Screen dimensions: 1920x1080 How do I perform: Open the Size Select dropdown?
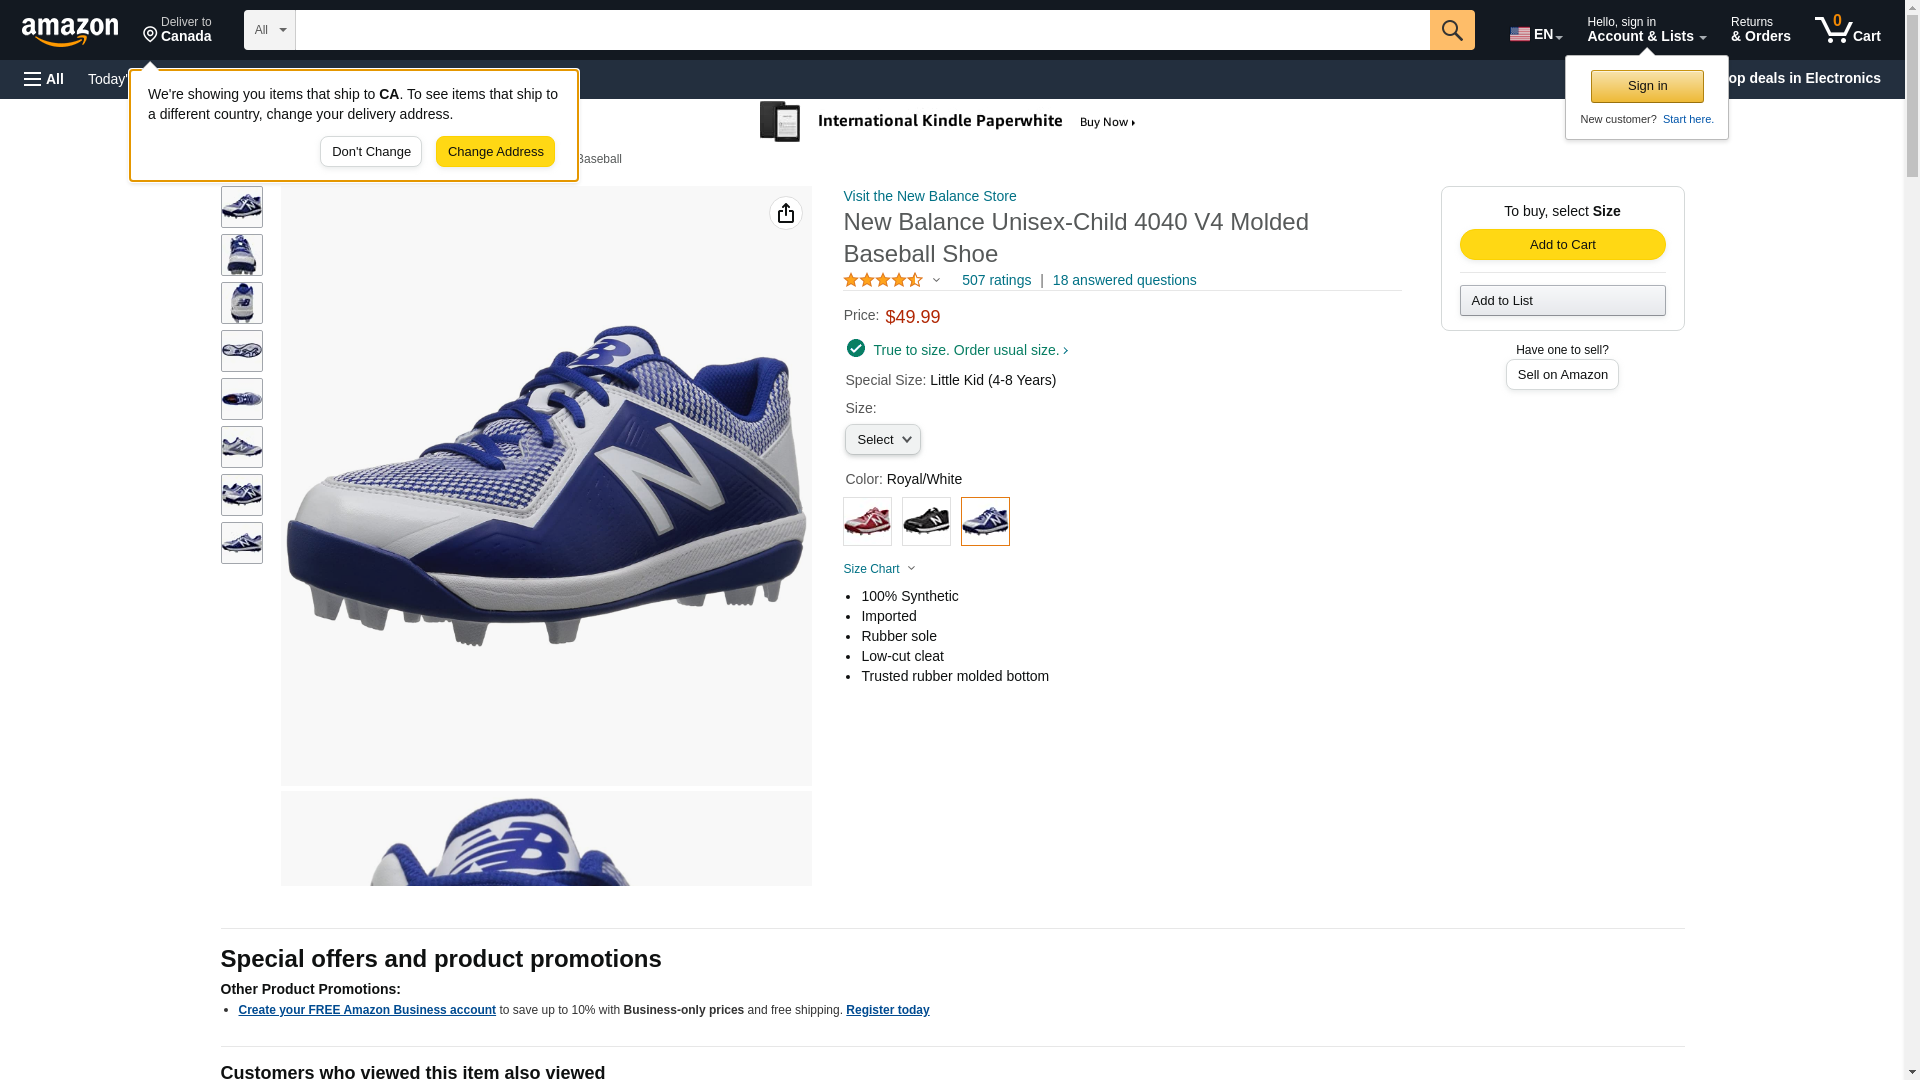[x=882, y=440]
